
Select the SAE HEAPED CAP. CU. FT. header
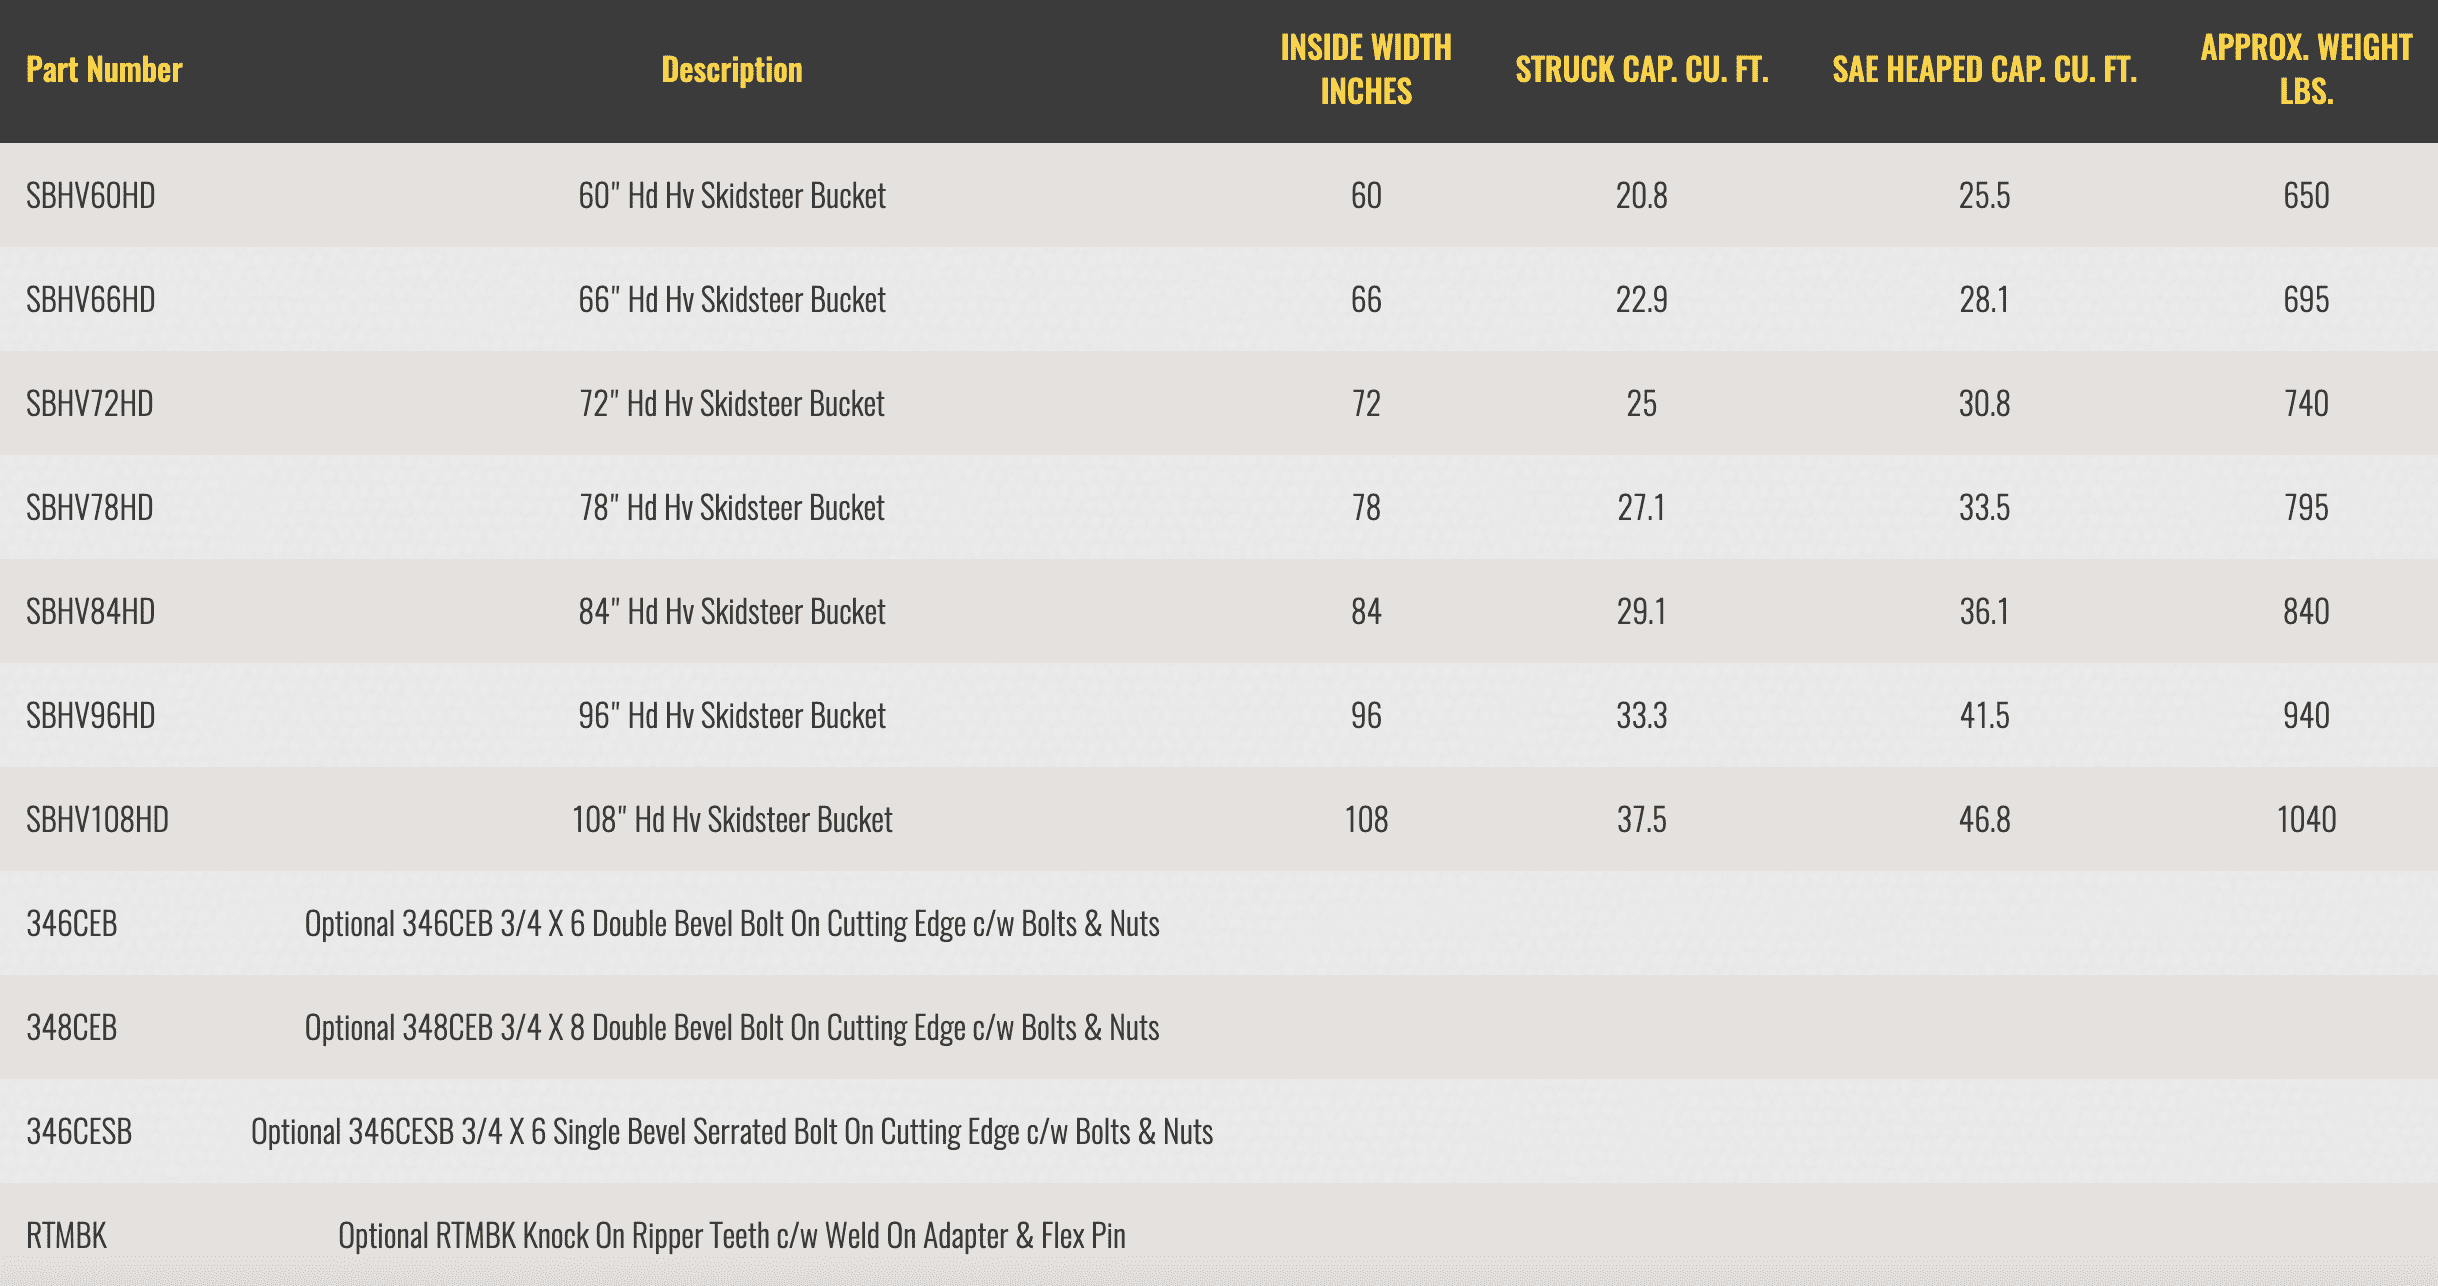coord(1984,70)
